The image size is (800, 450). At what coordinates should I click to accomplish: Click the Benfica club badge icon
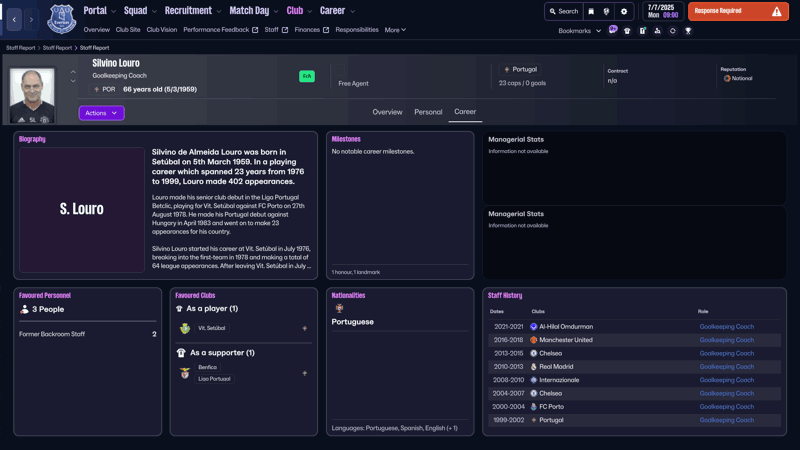tap(185, 373)
